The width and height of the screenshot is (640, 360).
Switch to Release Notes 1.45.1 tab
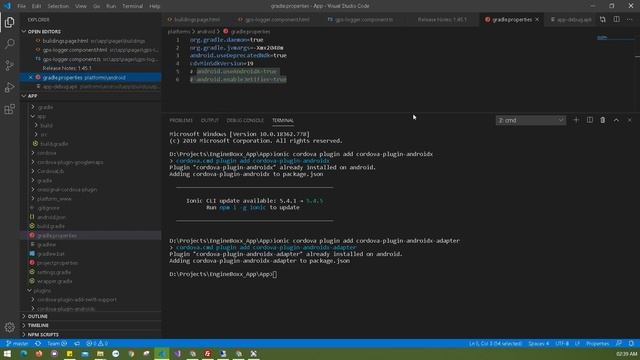point(442,19)
